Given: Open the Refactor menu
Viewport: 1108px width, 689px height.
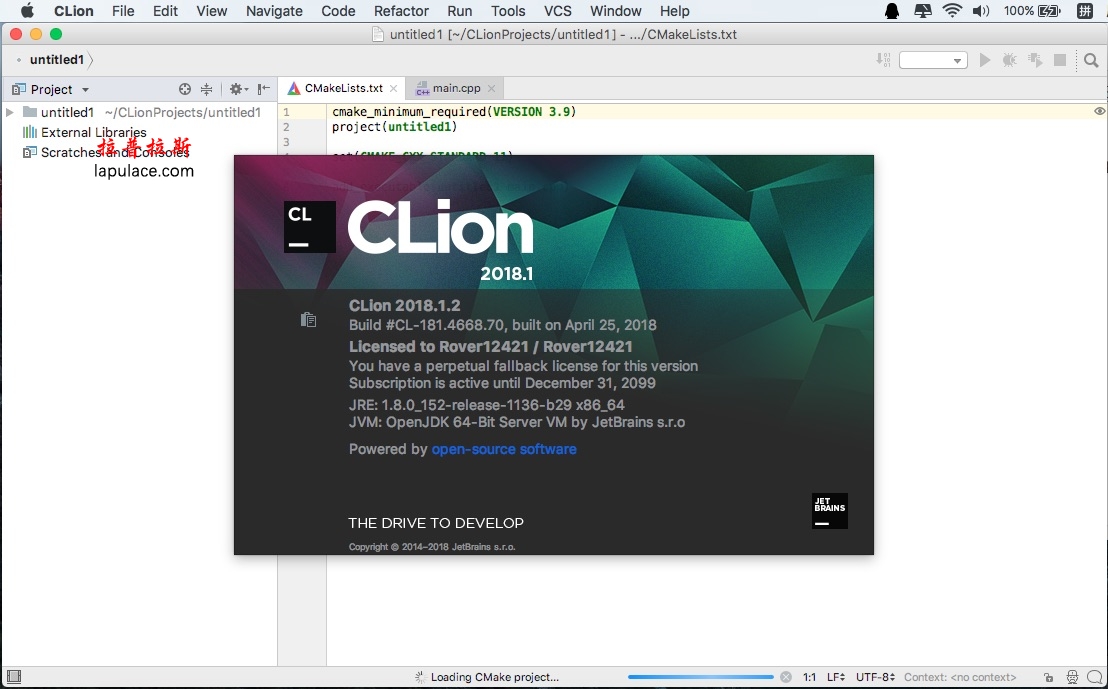Looking at the screenshot, I should pyautogui.click(x=401, y=11).
